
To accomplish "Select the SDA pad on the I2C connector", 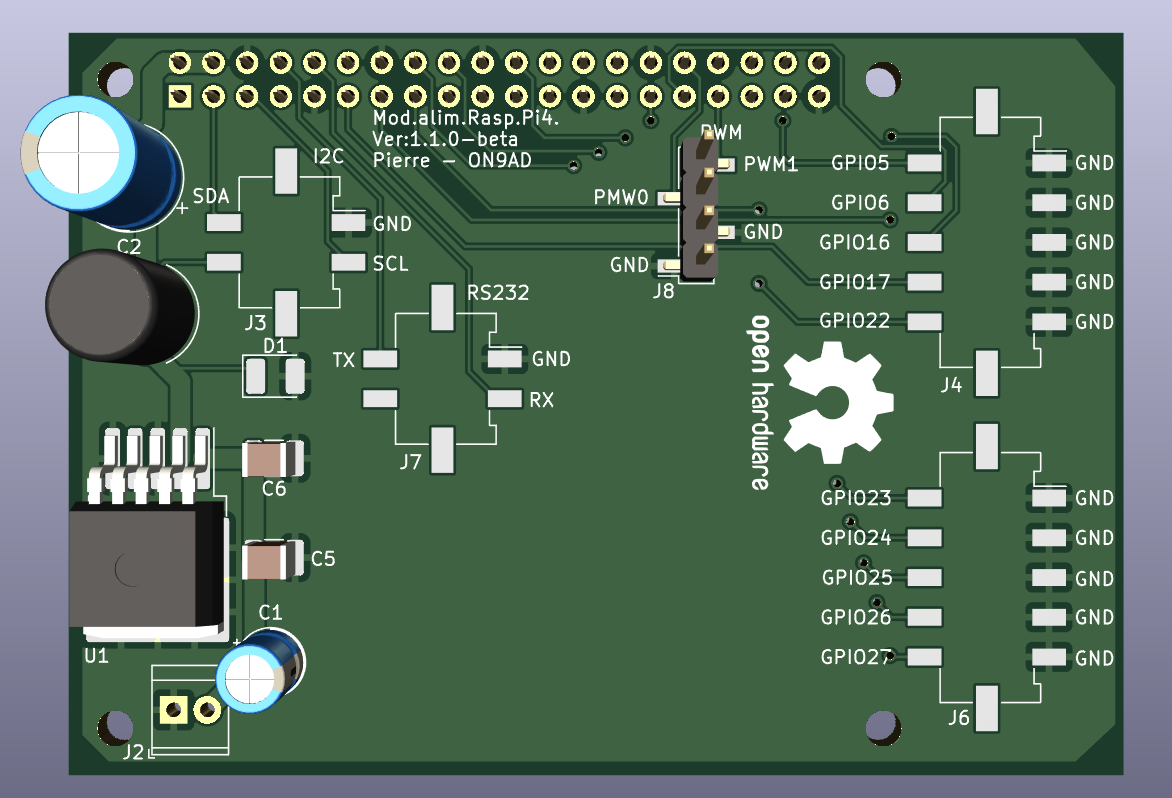I will point(224,222).
